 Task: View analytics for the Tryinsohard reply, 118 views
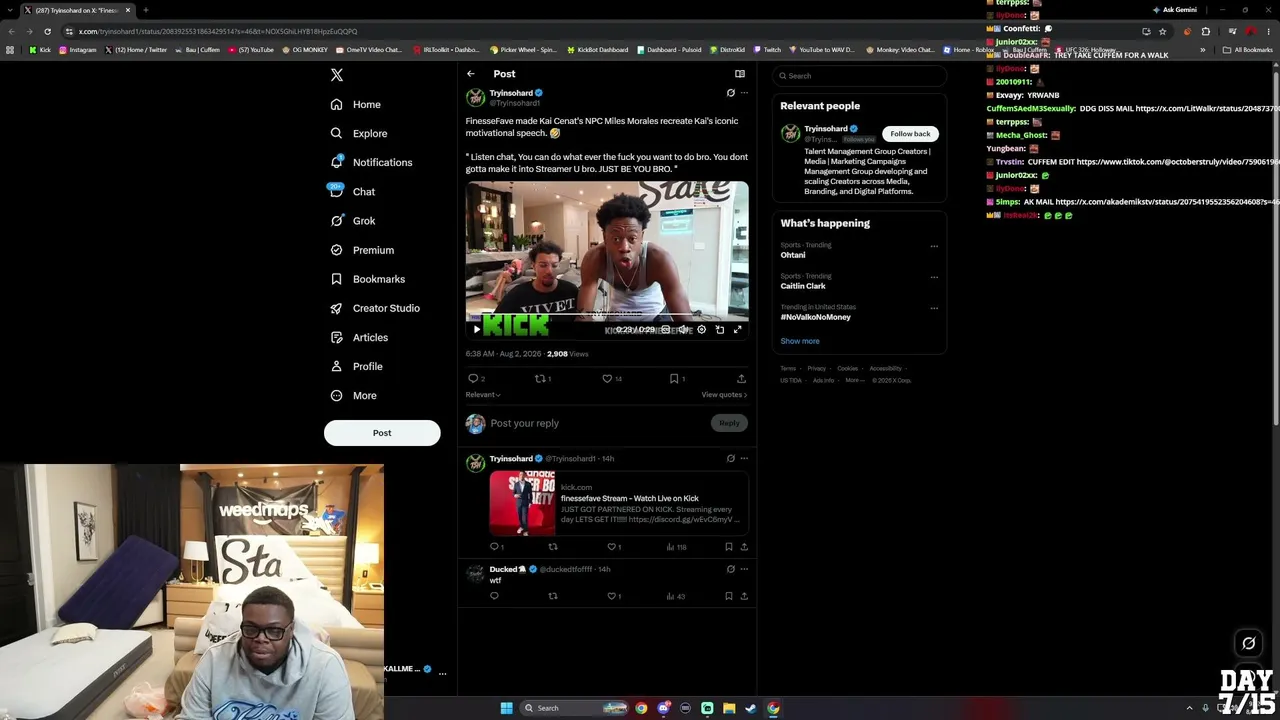pos(676,547)
